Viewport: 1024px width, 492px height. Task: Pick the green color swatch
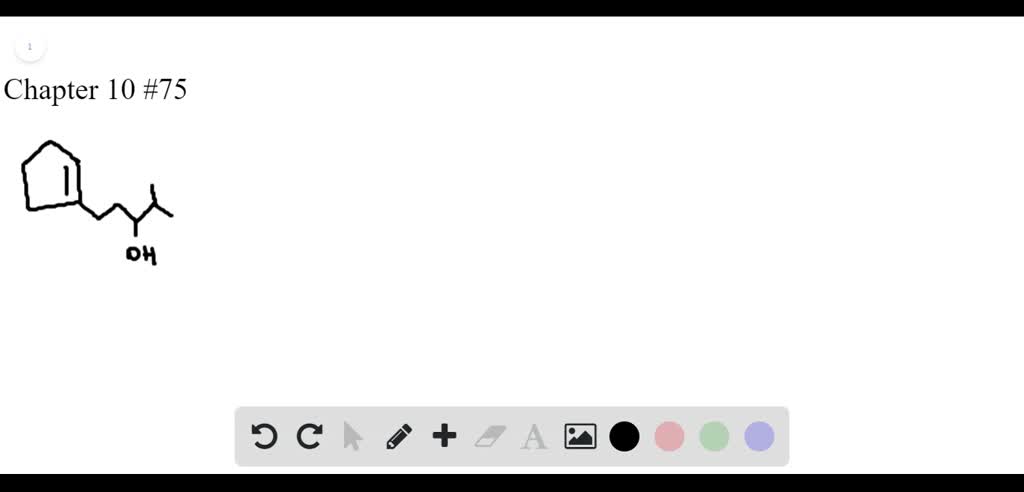[x=714, y=436]
